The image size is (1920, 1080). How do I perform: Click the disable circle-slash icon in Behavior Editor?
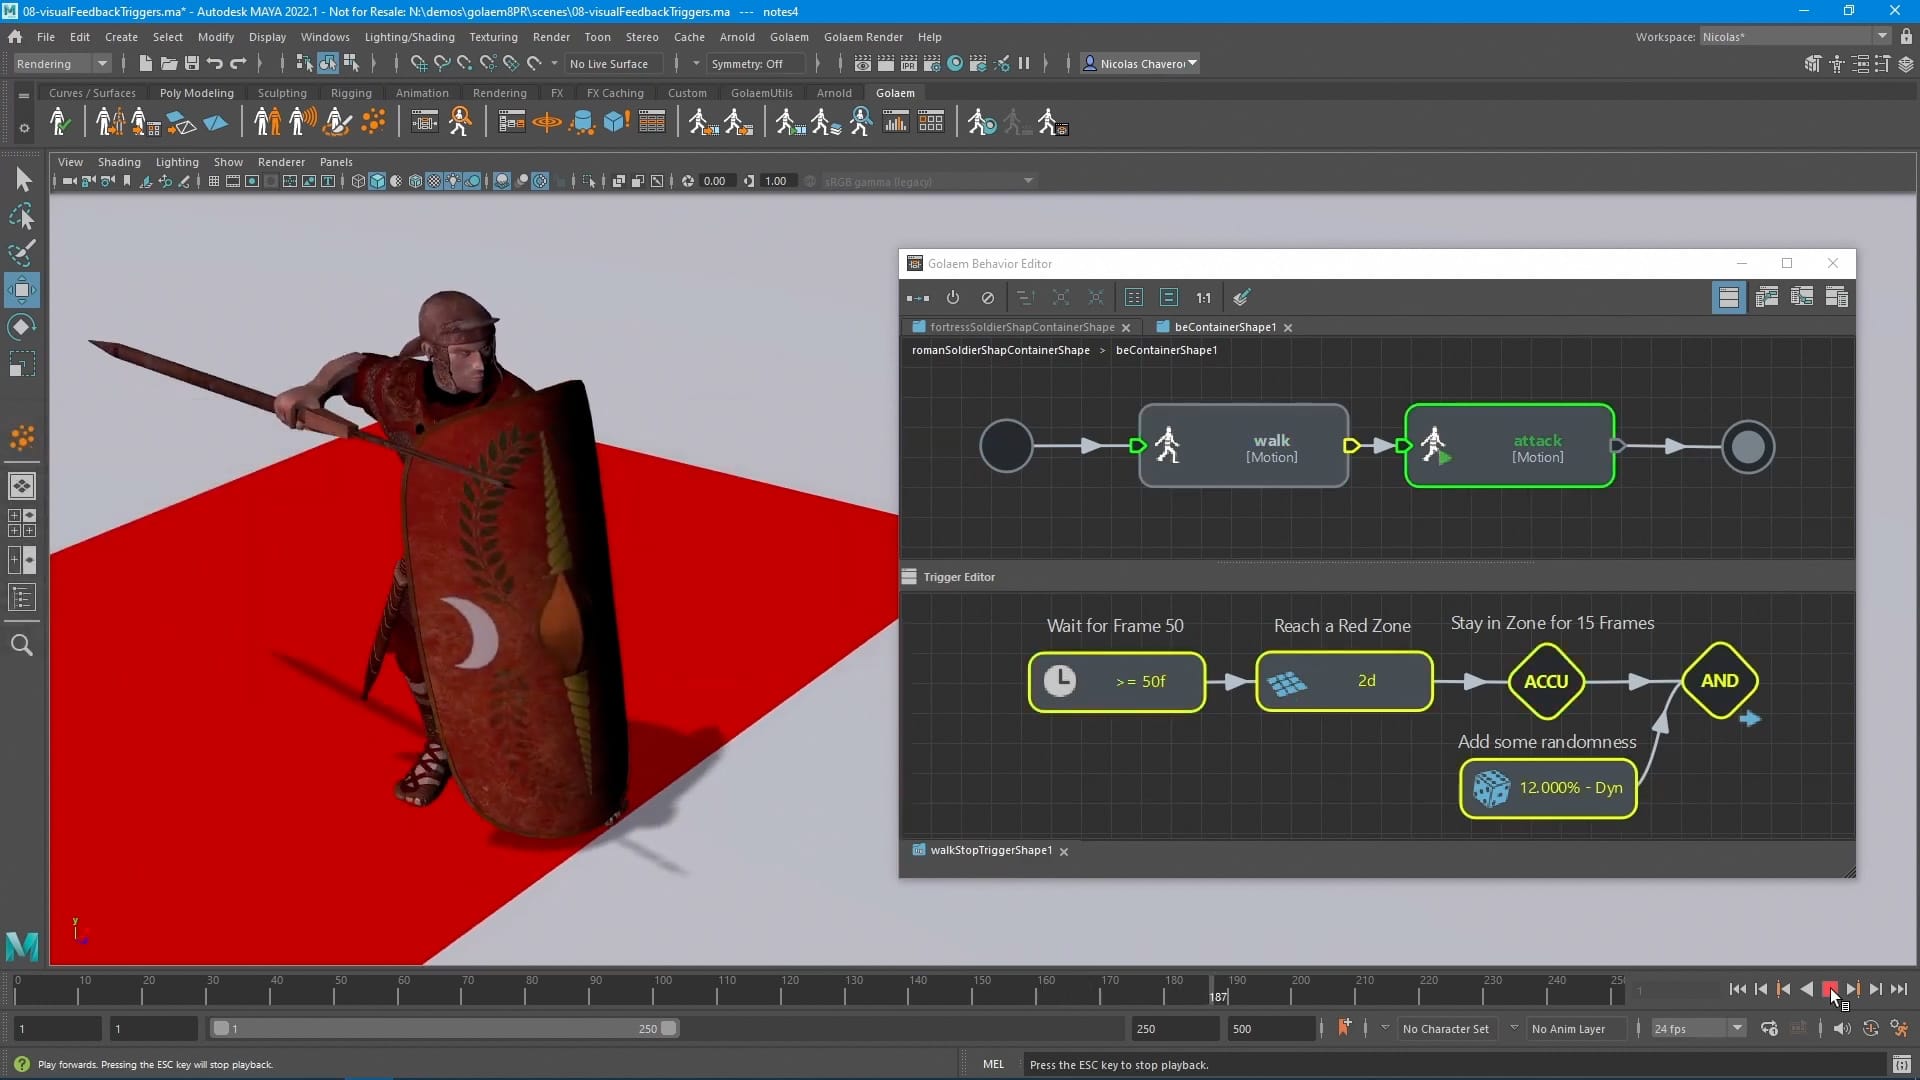[x=988, y=297]
